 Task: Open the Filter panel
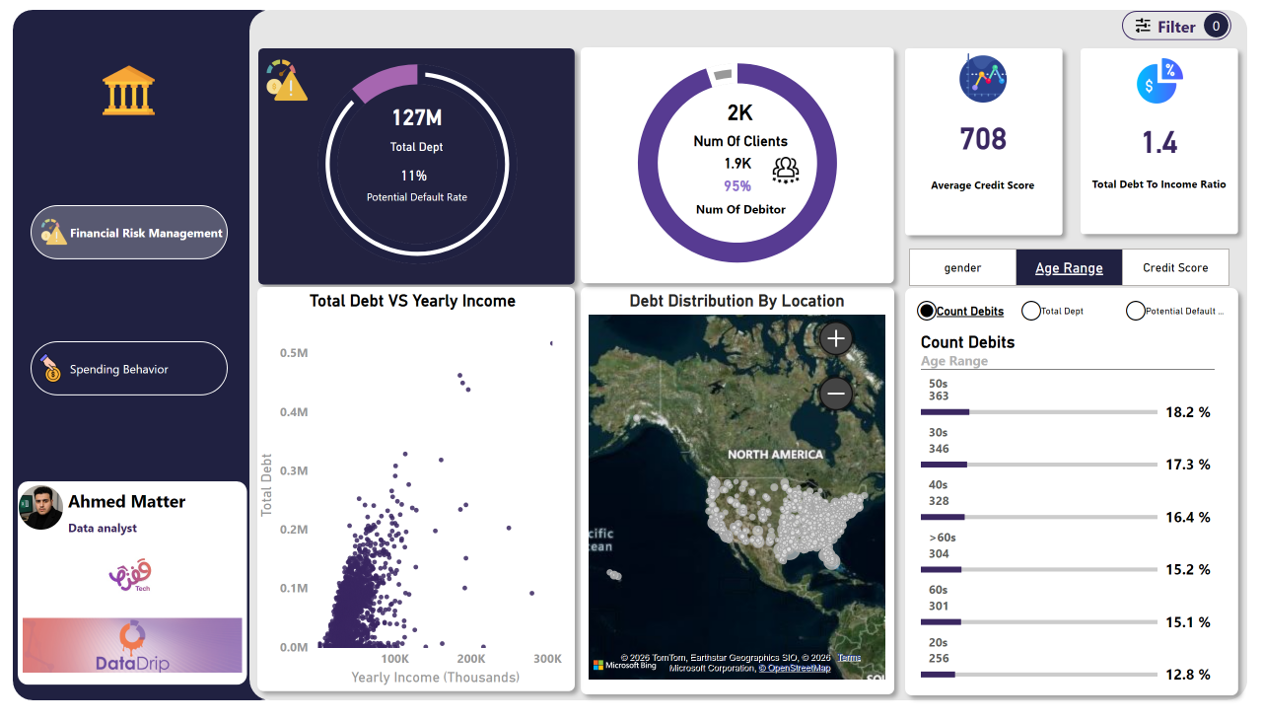tap(1176, 26)
